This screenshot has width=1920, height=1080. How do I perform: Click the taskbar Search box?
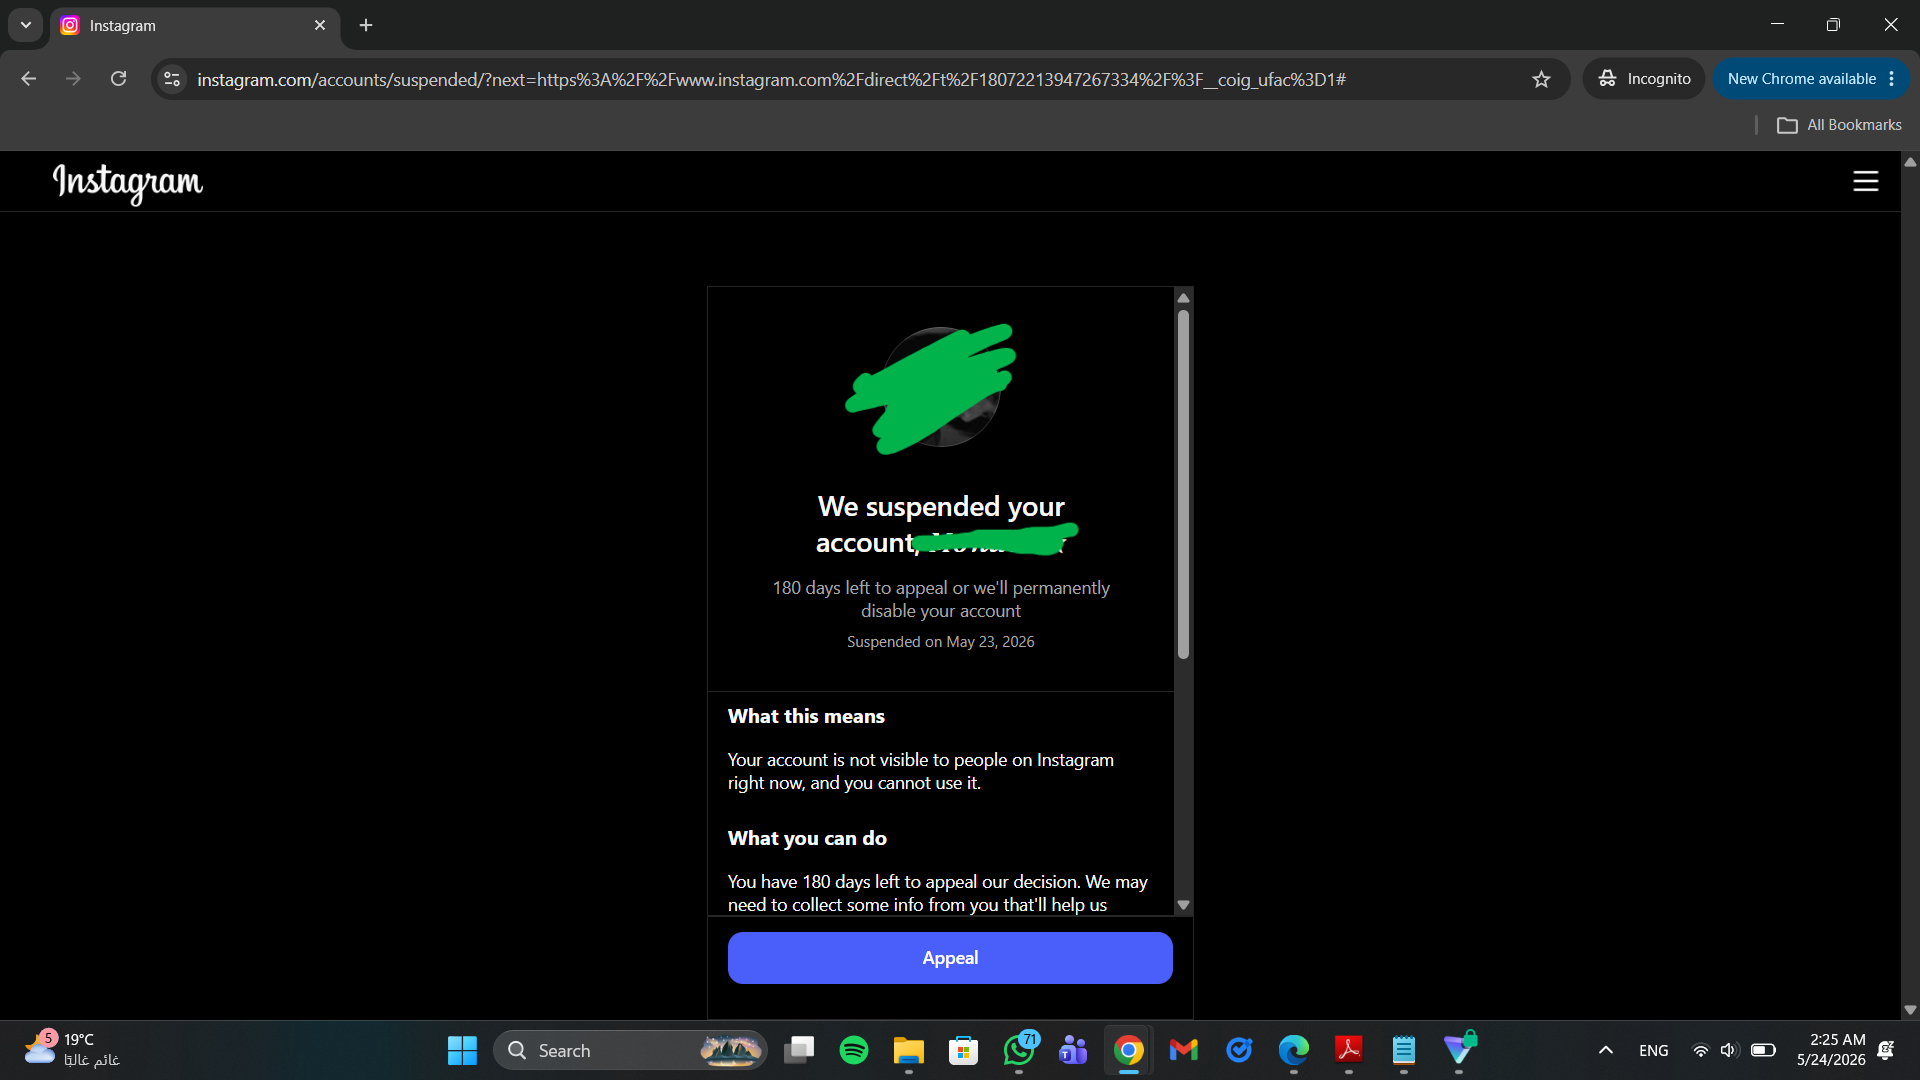coord(630,1050)
